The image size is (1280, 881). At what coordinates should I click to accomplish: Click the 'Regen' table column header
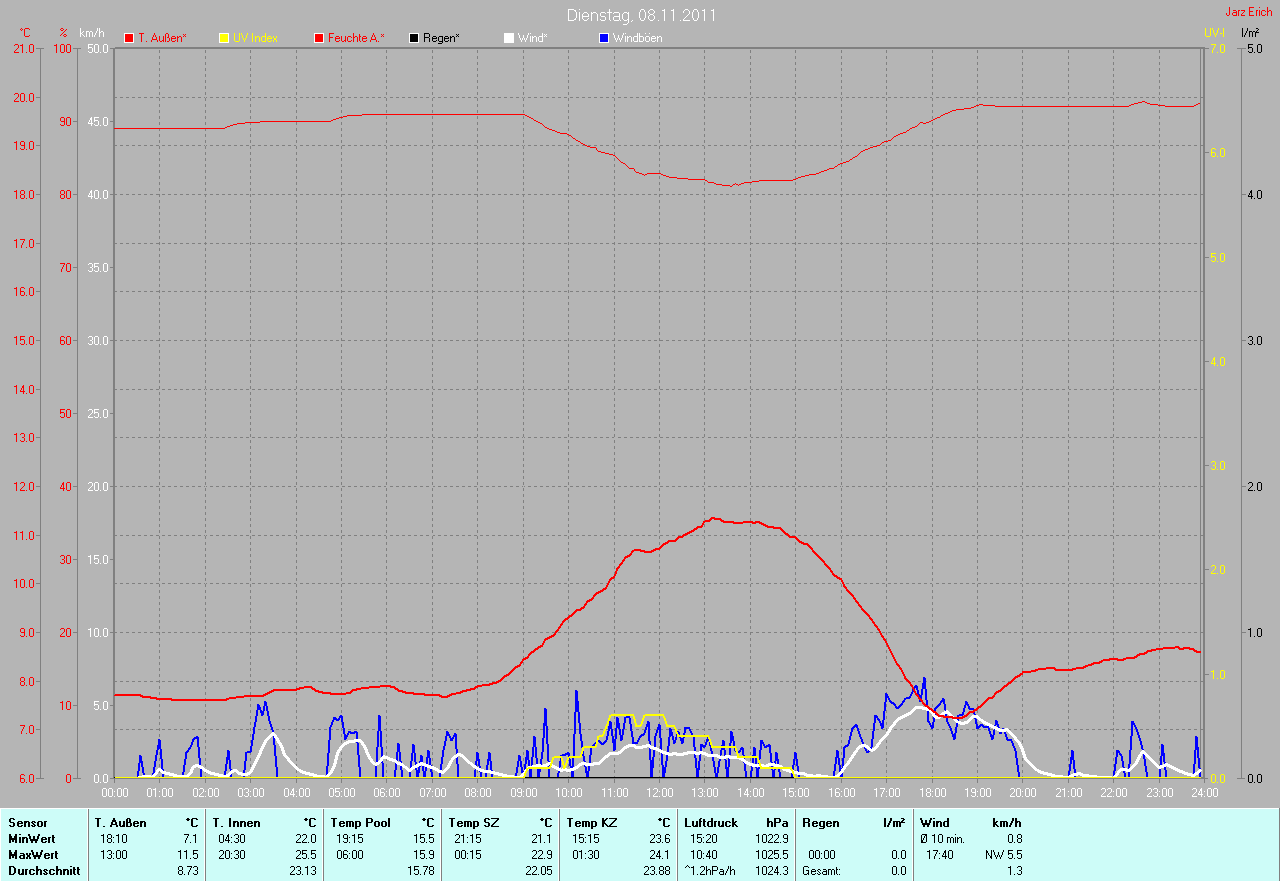819,822
